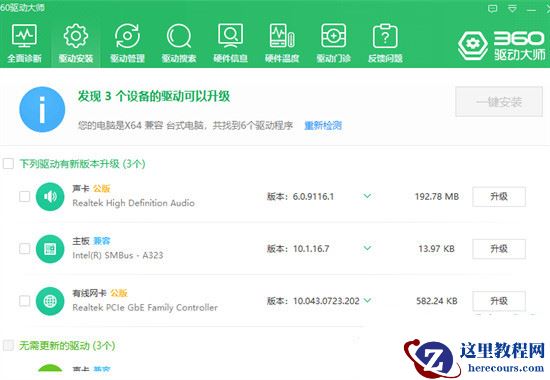Tick the 无需更新的驱动 checkbox
The image size is (550, 380).
pyautogui.click(x=8, y=346)
